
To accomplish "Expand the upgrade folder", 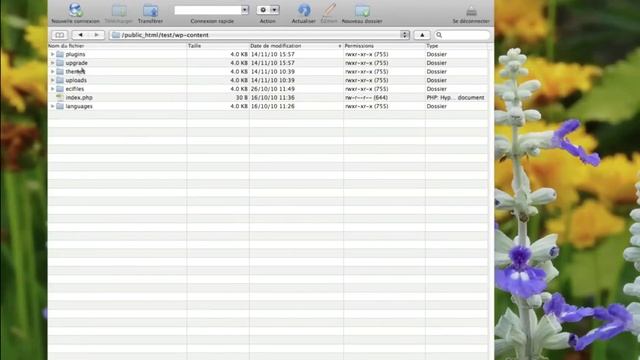I will (52, 63).
